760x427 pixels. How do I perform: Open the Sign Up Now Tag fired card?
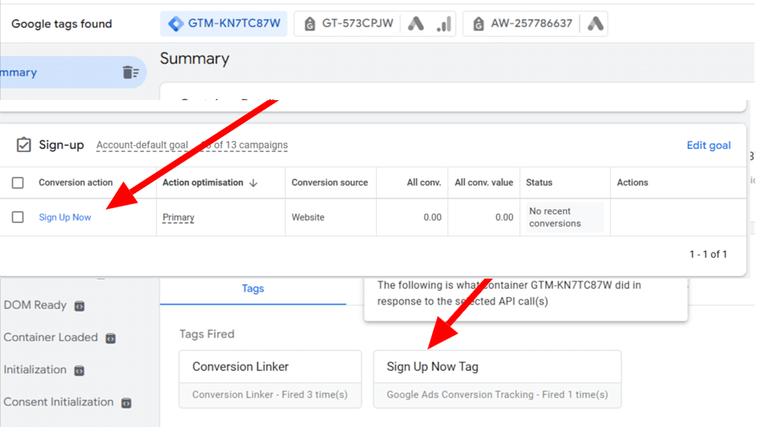point(497,380)
